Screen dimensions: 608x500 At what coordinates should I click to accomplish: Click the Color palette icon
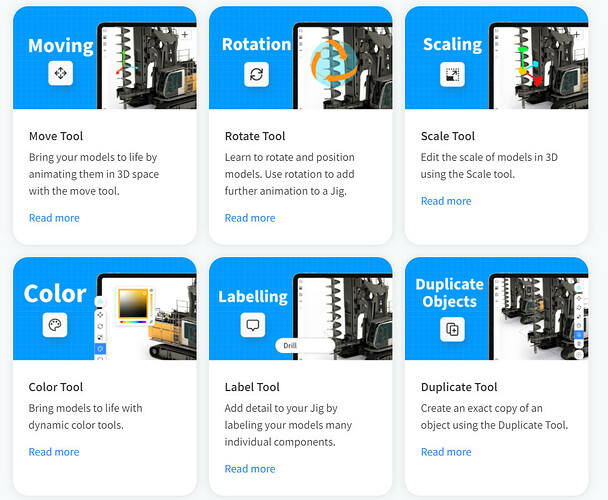pyautogui.click(x=55, y=325)
